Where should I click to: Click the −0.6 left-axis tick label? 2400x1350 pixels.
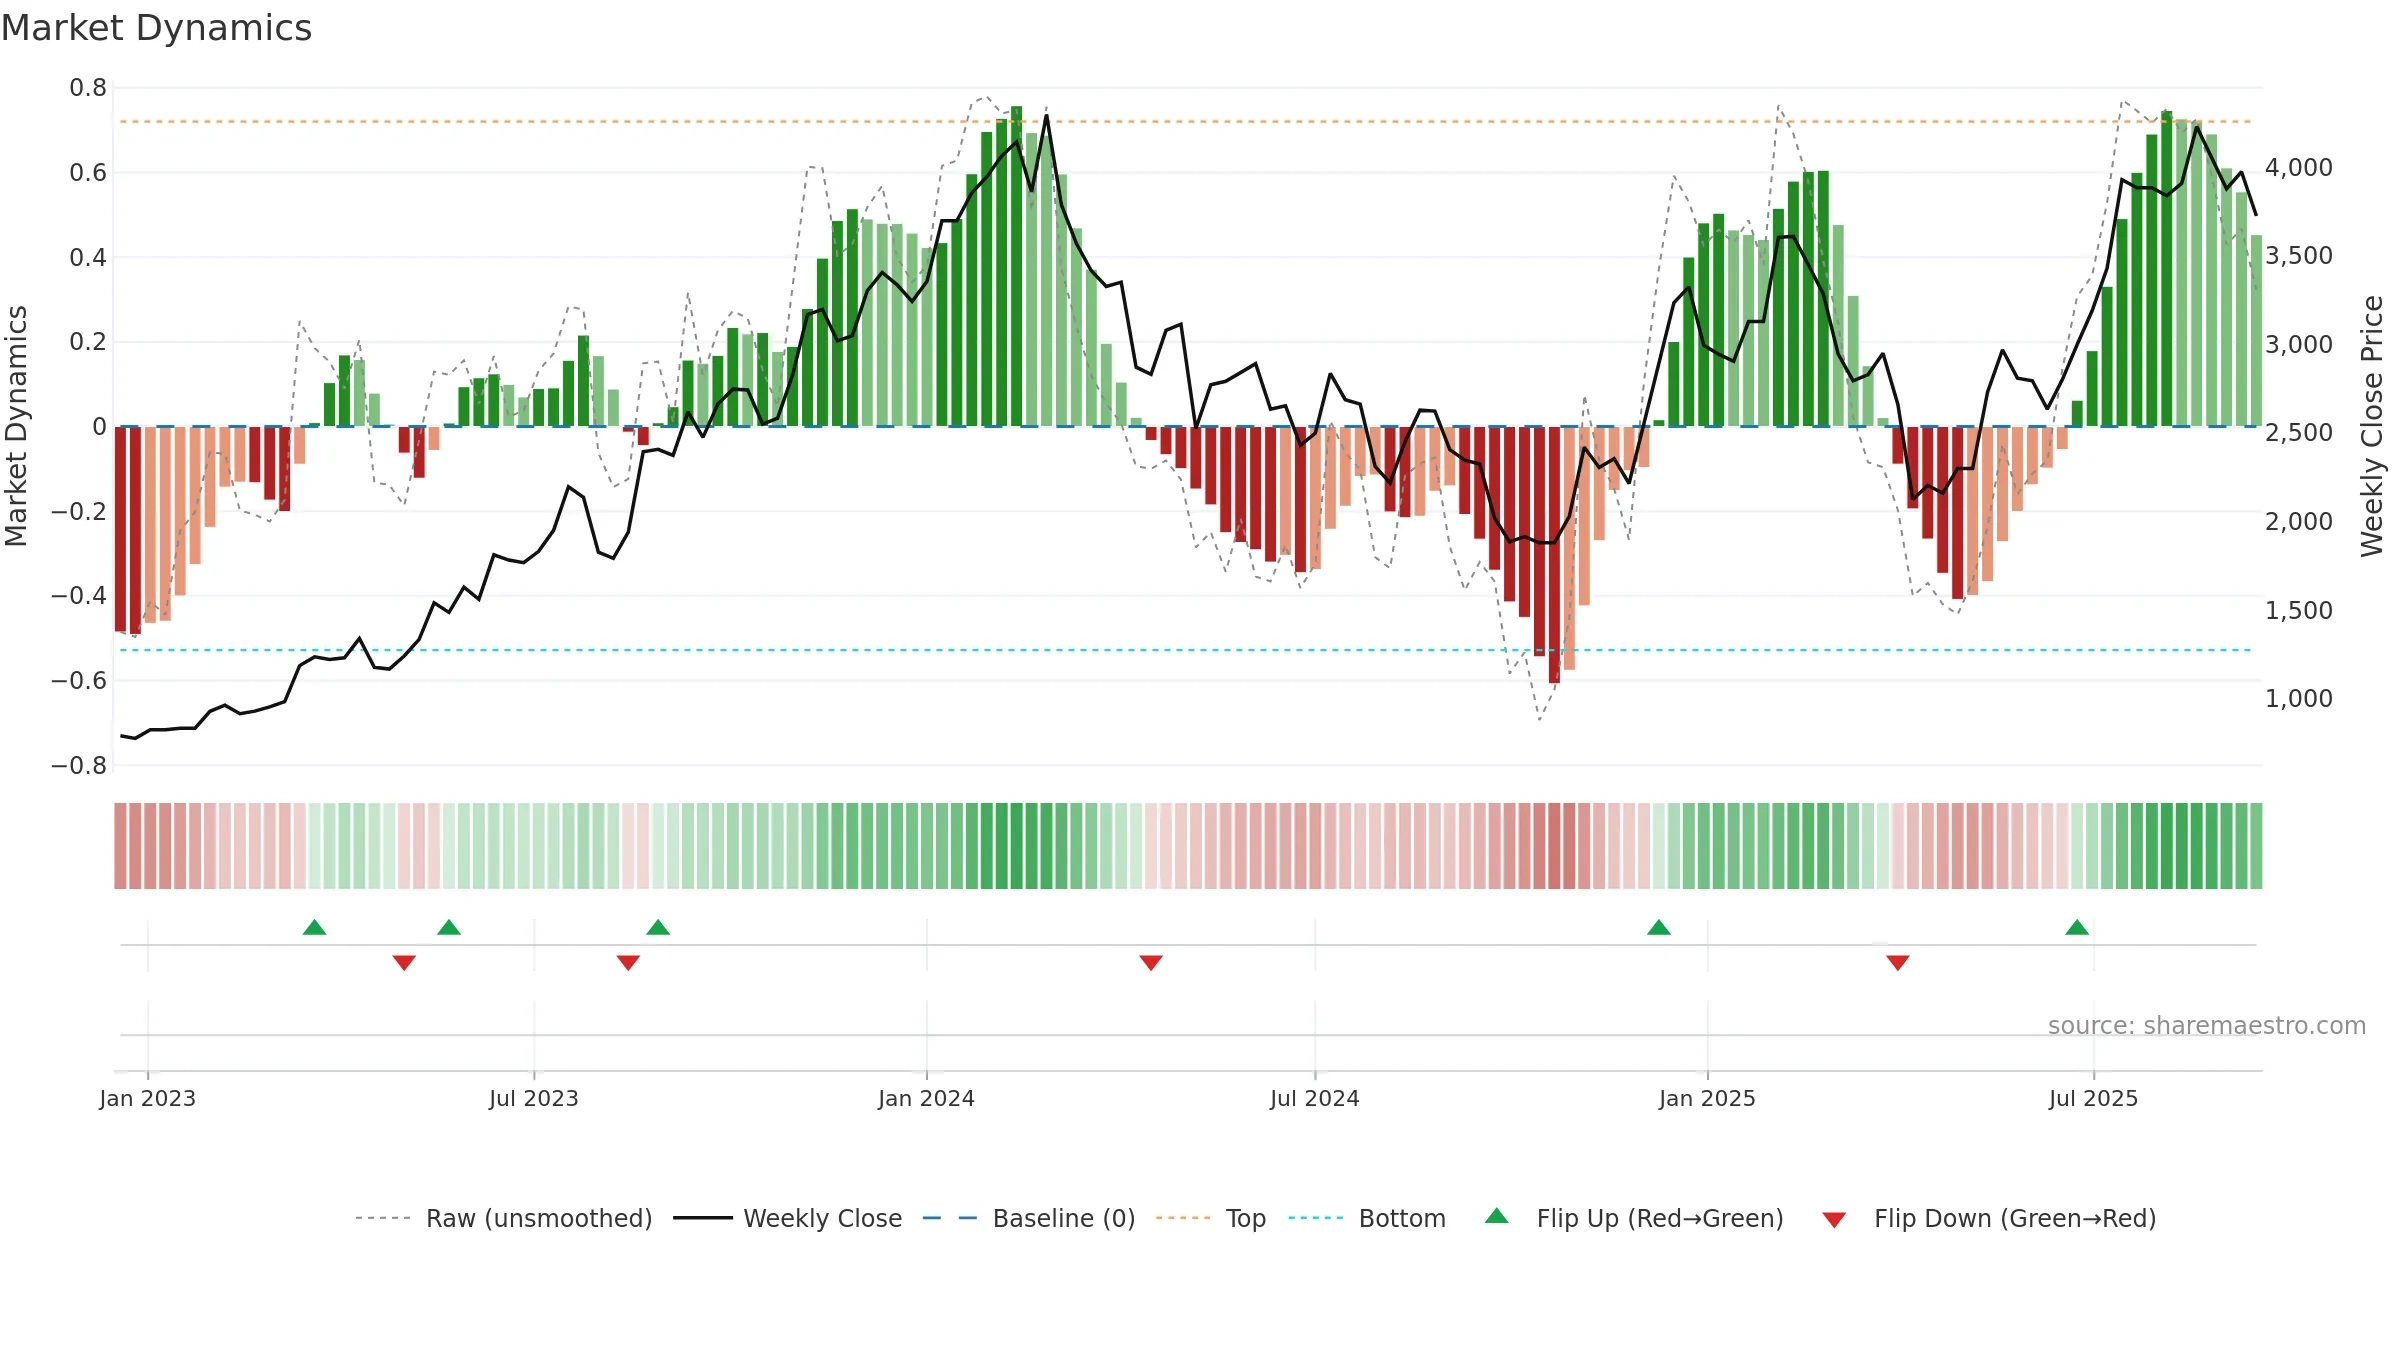pyautogui.click(x=79, y=680)
